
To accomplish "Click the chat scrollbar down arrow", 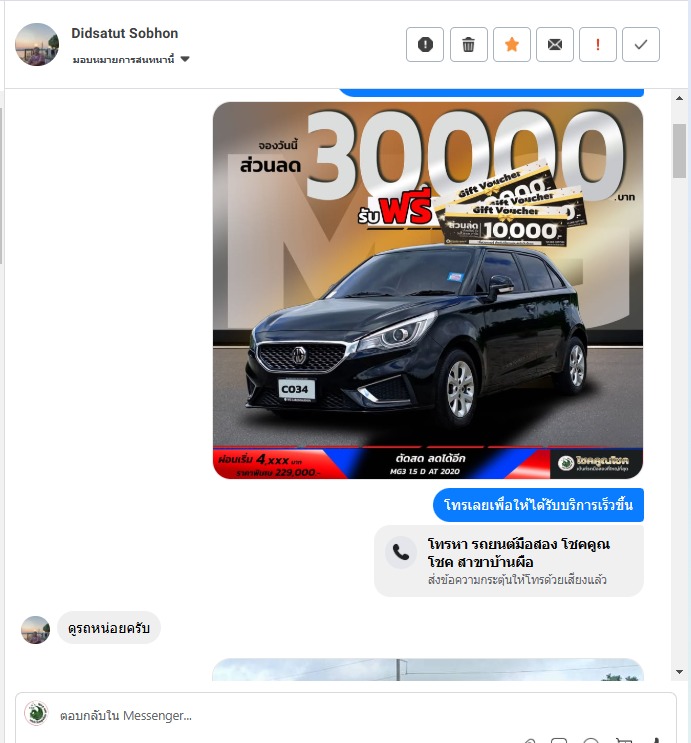I will 679,671.
